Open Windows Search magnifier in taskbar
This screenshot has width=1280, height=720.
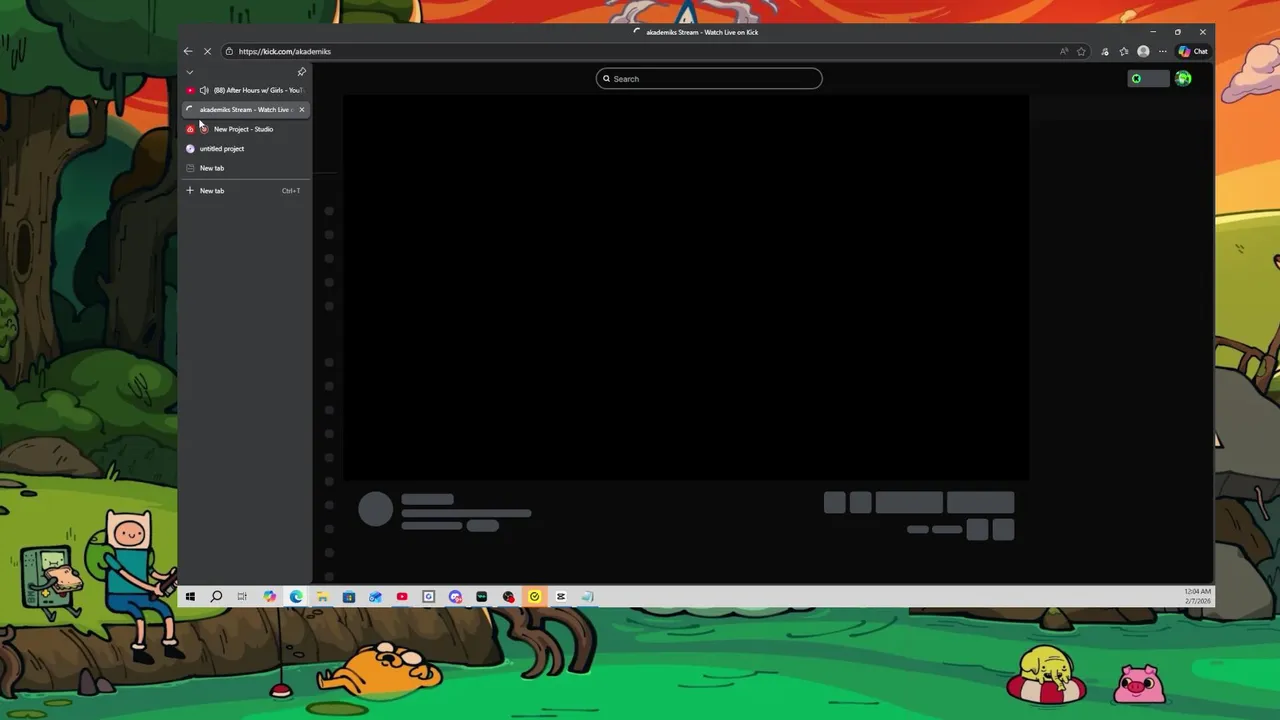tap(216, 597)
